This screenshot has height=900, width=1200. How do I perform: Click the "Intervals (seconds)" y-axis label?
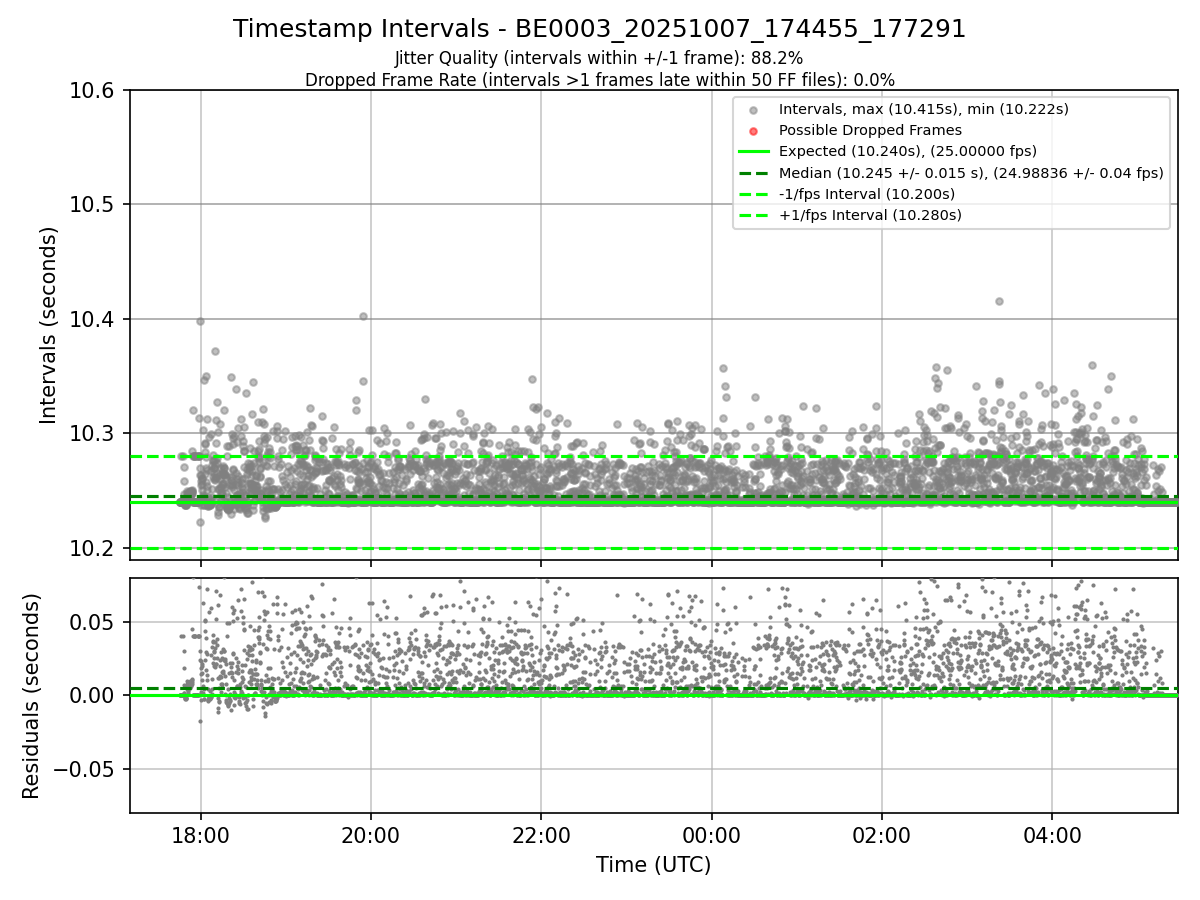pyautogui.click(x=49, y=325)
